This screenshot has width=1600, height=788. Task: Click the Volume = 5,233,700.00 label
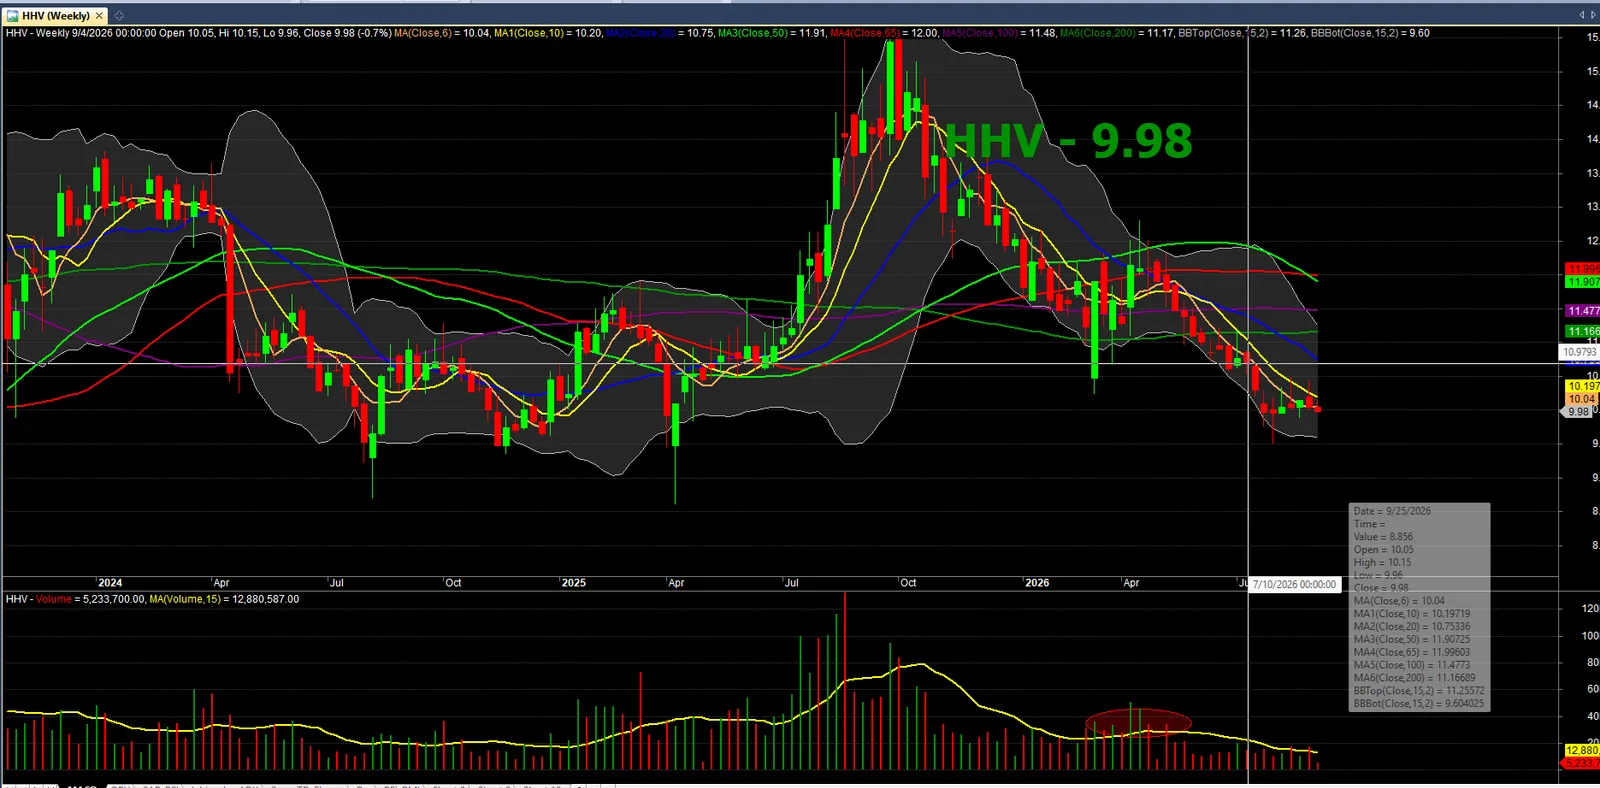[x=90, y=599]
